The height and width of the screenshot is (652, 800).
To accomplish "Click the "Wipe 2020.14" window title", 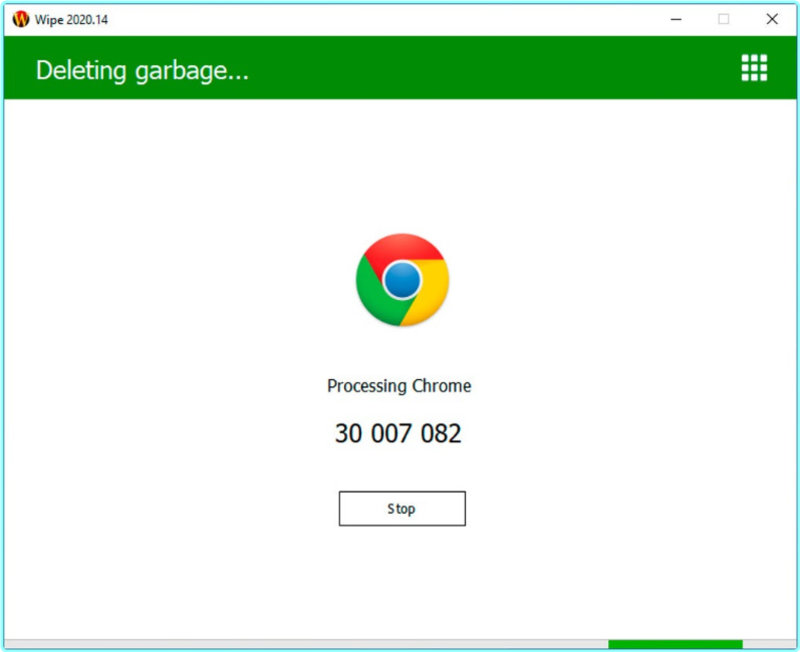I will click(71, 19).
